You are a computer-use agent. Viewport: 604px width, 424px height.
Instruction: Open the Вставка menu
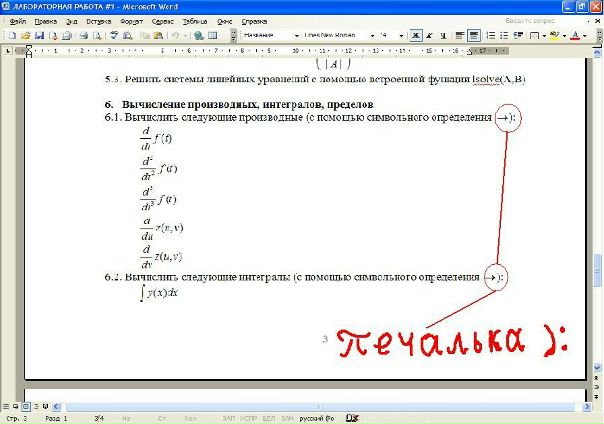[x=99, y=20]
